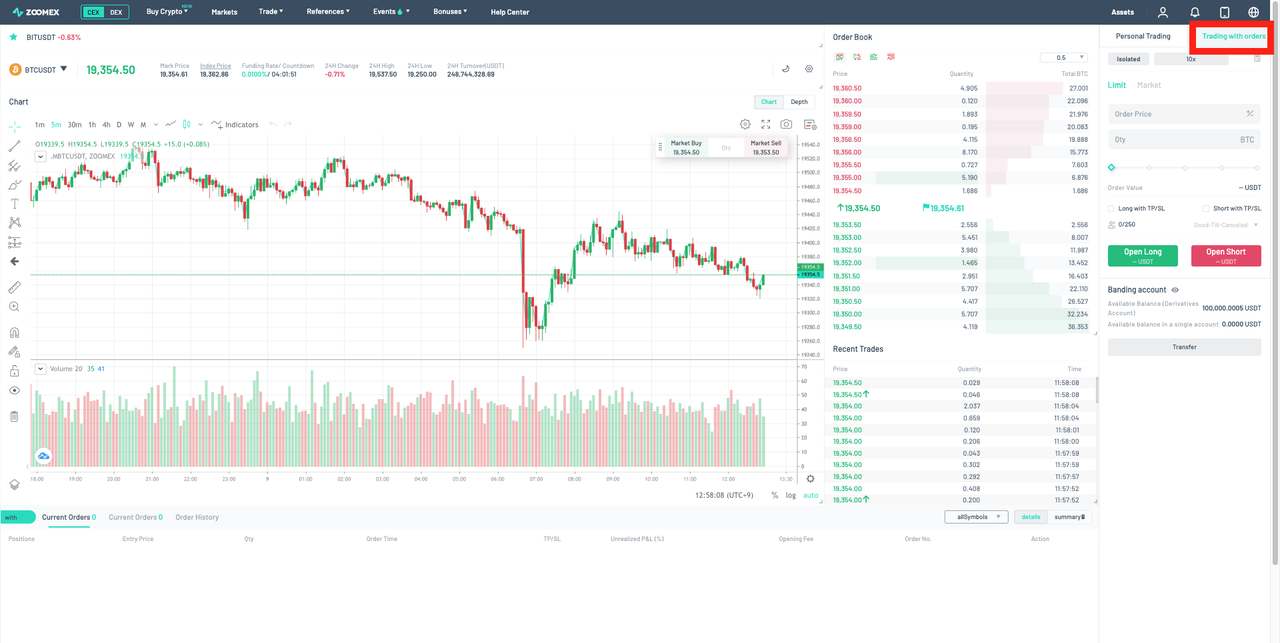
Task: Expand the chart to fullscreen view
Action: (x=764, y=123)
